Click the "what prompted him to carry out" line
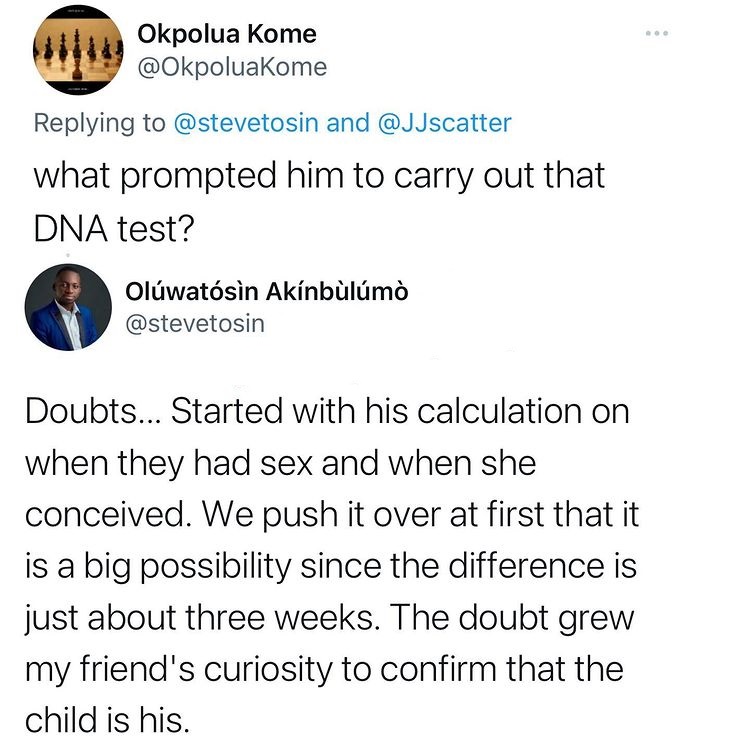This screenshot has height=750, width=750. [x=320, y=175]
